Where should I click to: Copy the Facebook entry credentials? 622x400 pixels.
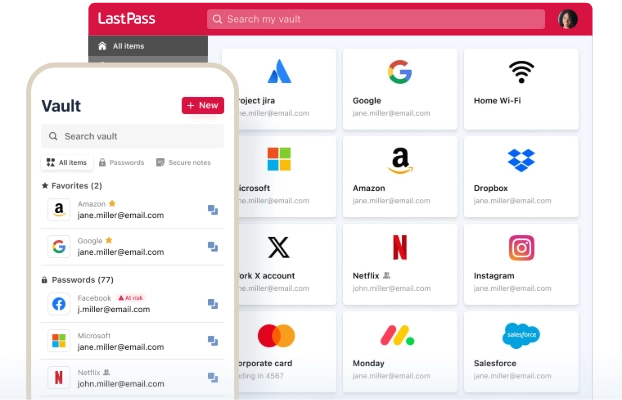(x=213, y=304)
